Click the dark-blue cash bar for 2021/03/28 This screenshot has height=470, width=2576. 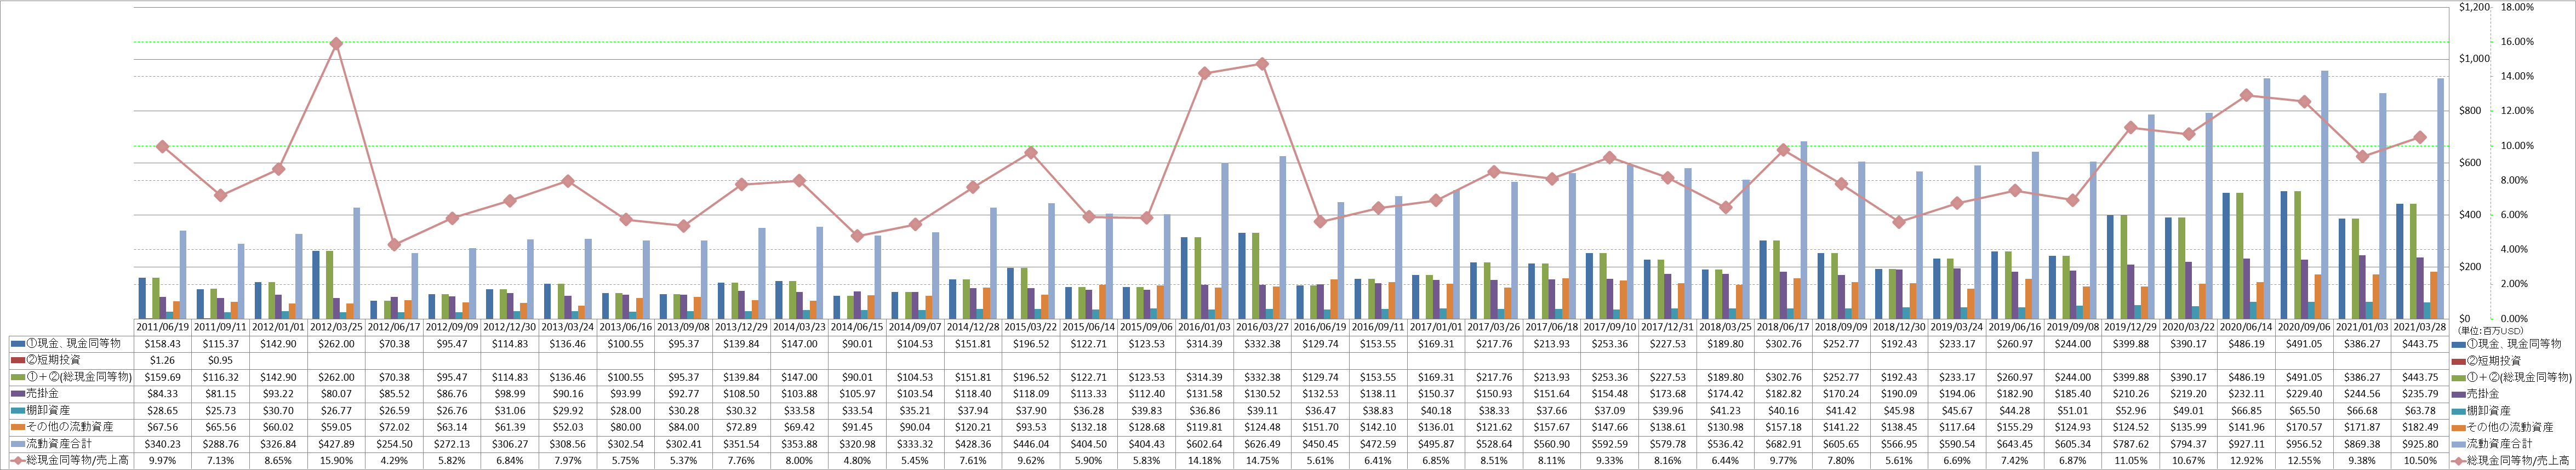point(2399,261)
